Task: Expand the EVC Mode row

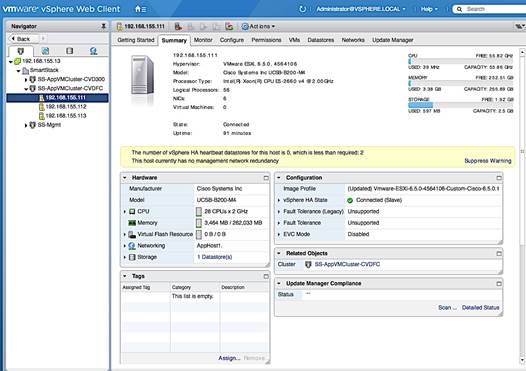Action: point(279,234)
